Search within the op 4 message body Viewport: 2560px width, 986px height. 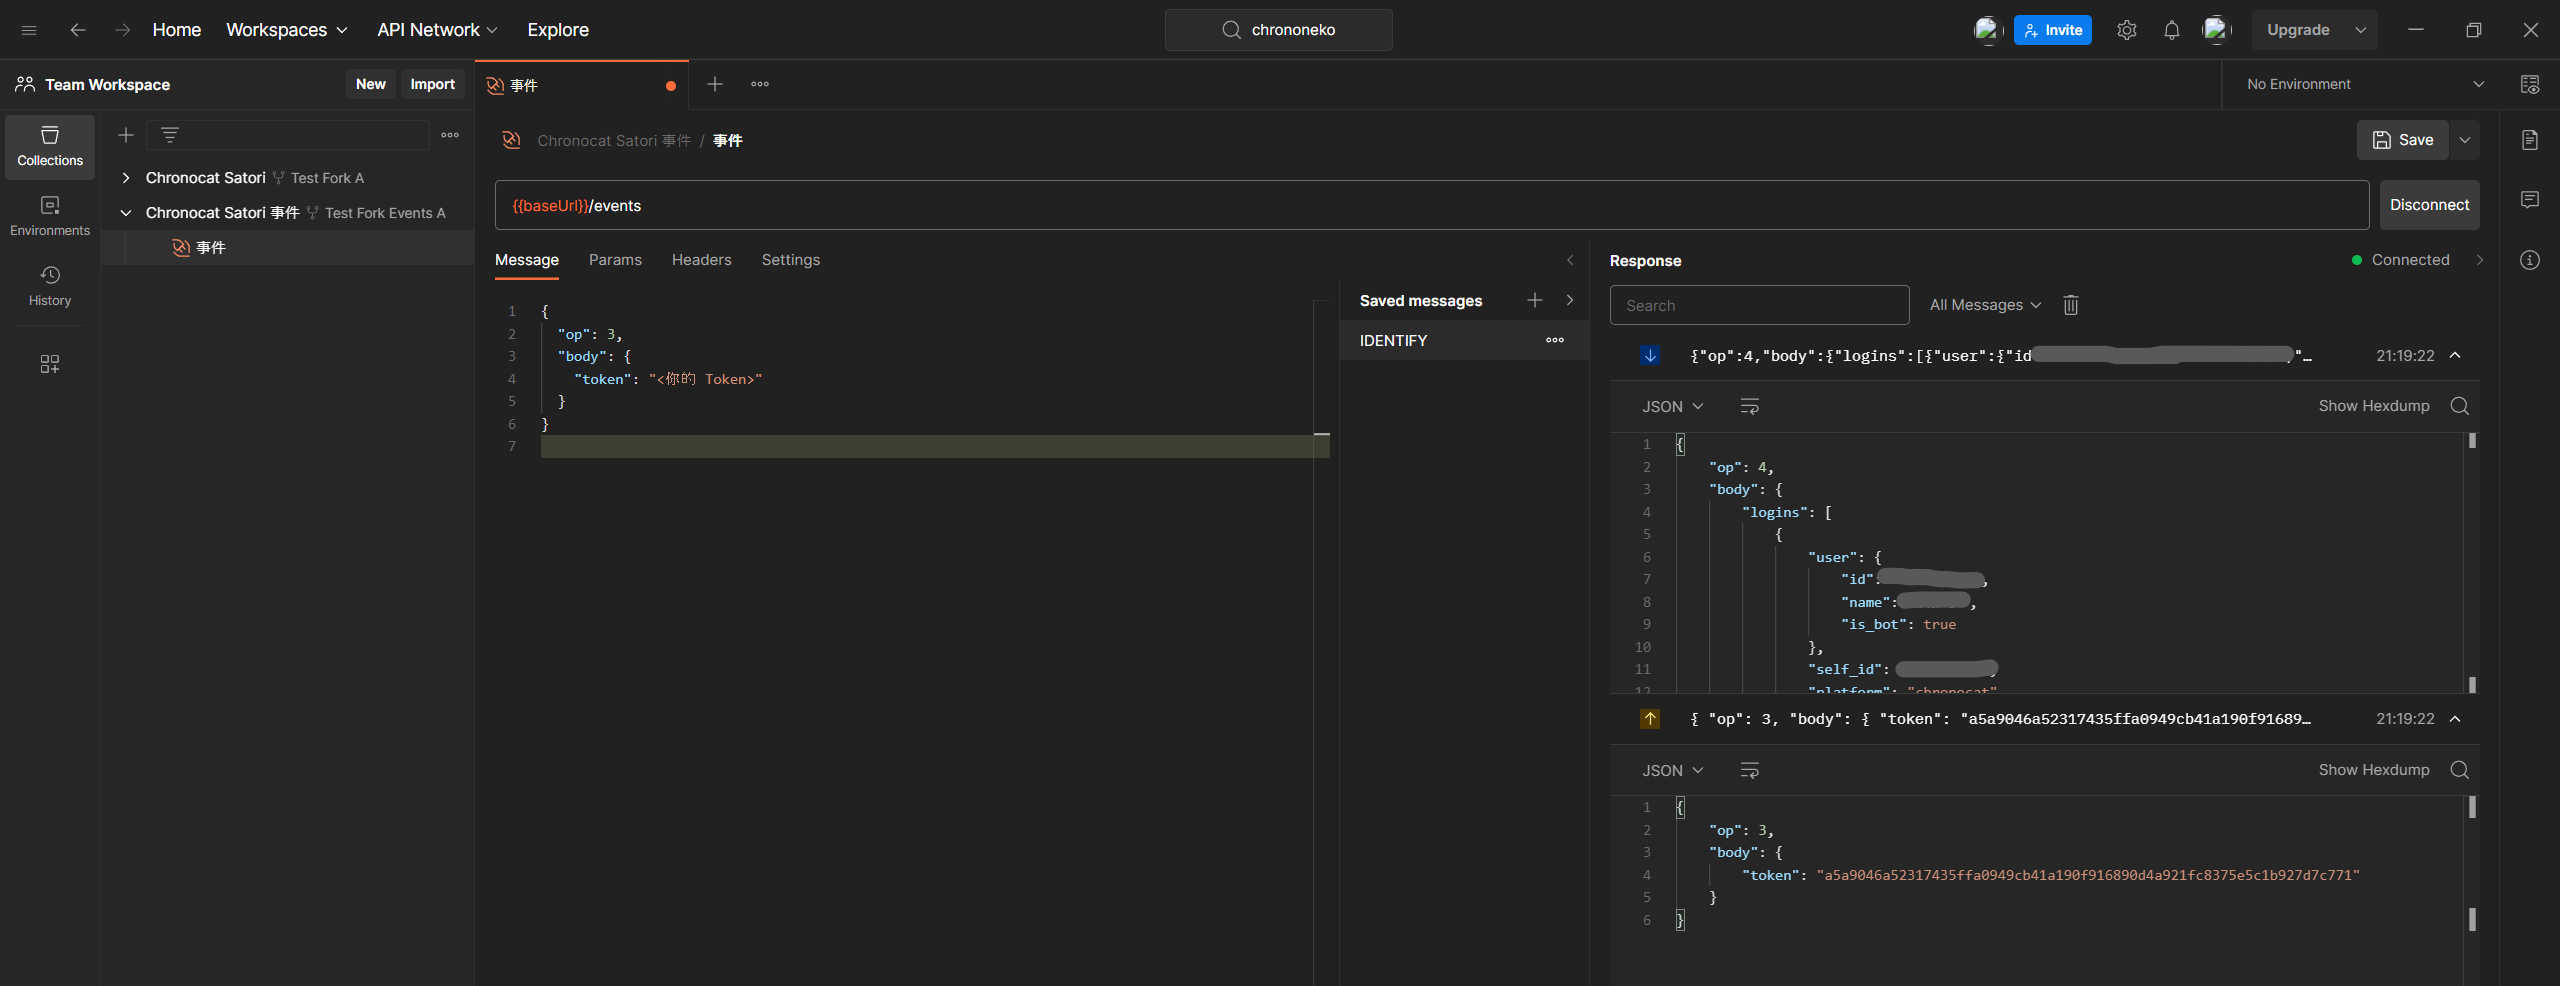[2460, 406]
